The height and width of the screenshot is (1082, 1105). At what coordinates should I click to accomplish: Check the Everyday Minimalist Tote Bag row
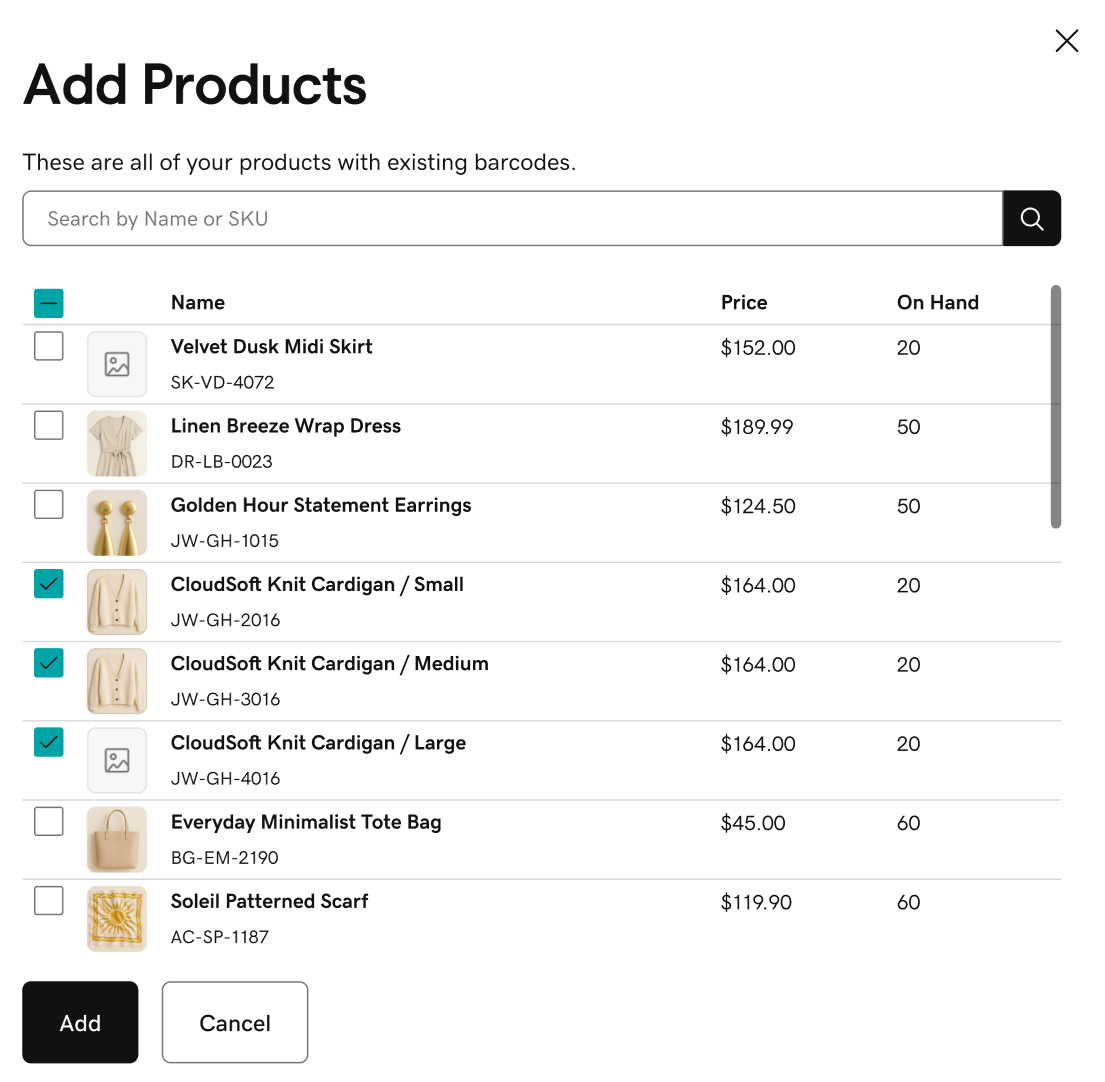point(49,821)
